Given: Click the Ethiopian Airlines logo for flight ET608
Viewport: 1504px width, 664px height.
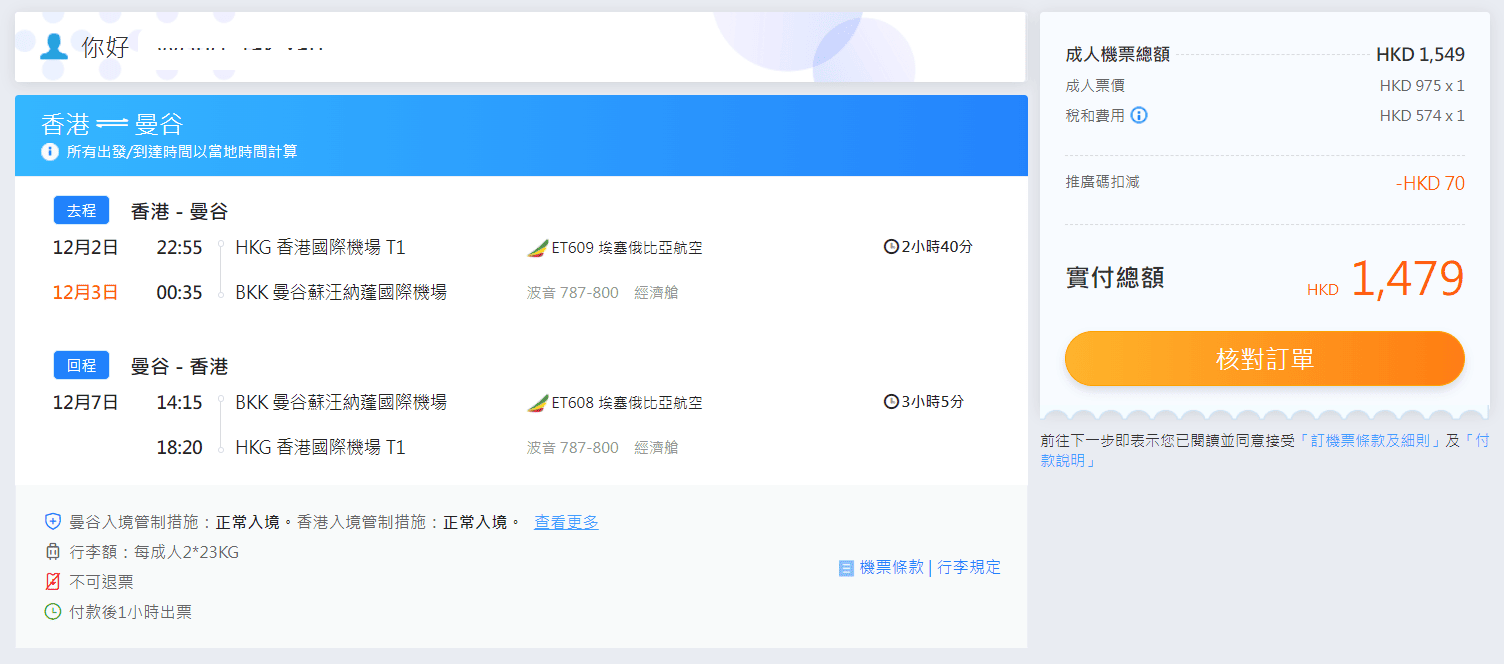Looking at the screenshot, I should pos(537,403).
